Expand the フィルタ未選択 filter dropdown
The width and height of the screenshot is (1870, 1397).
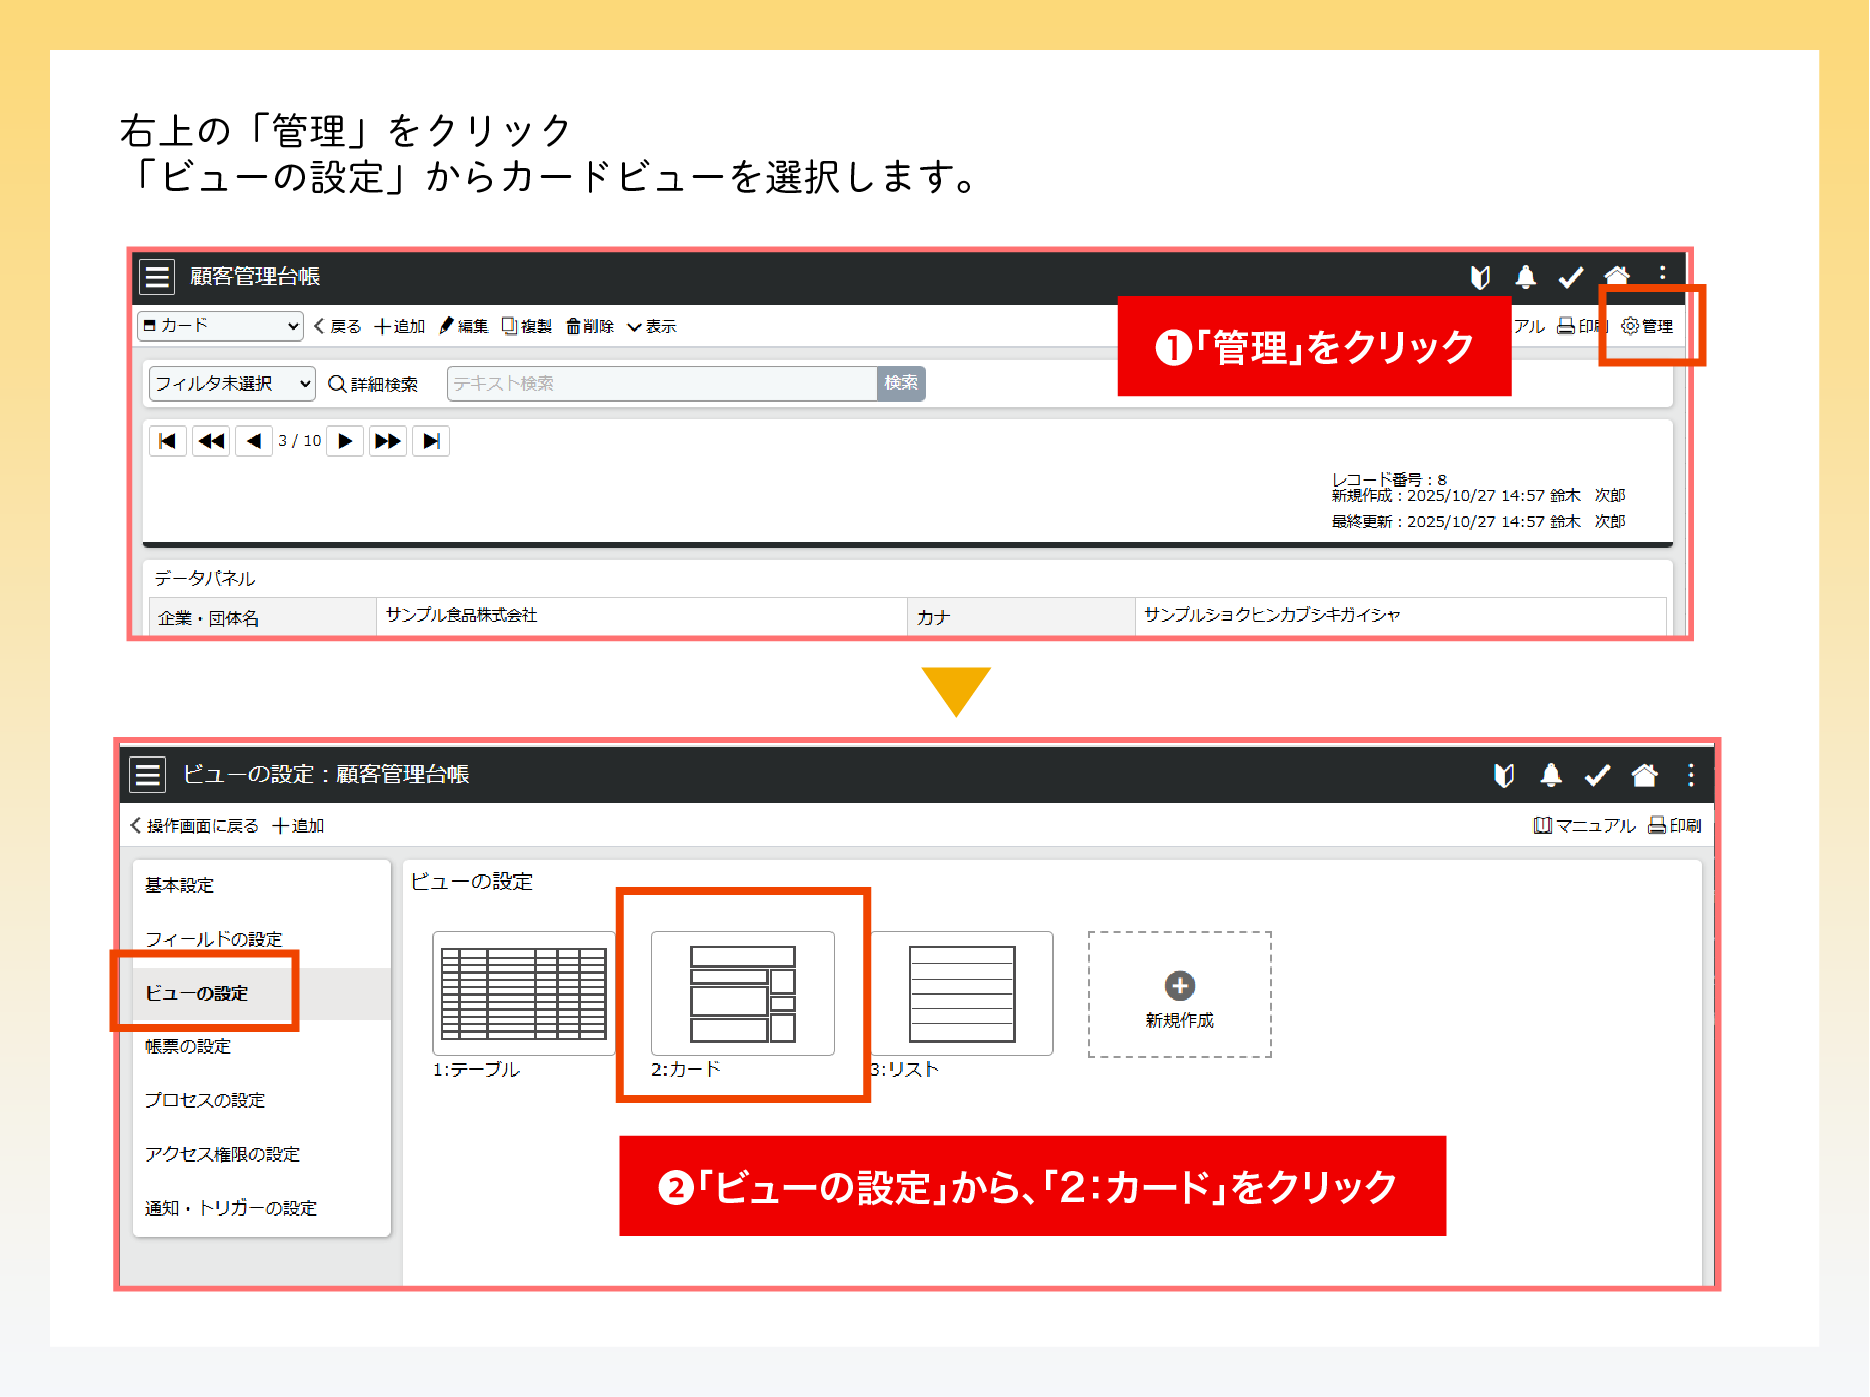click(x=232, y=384)
